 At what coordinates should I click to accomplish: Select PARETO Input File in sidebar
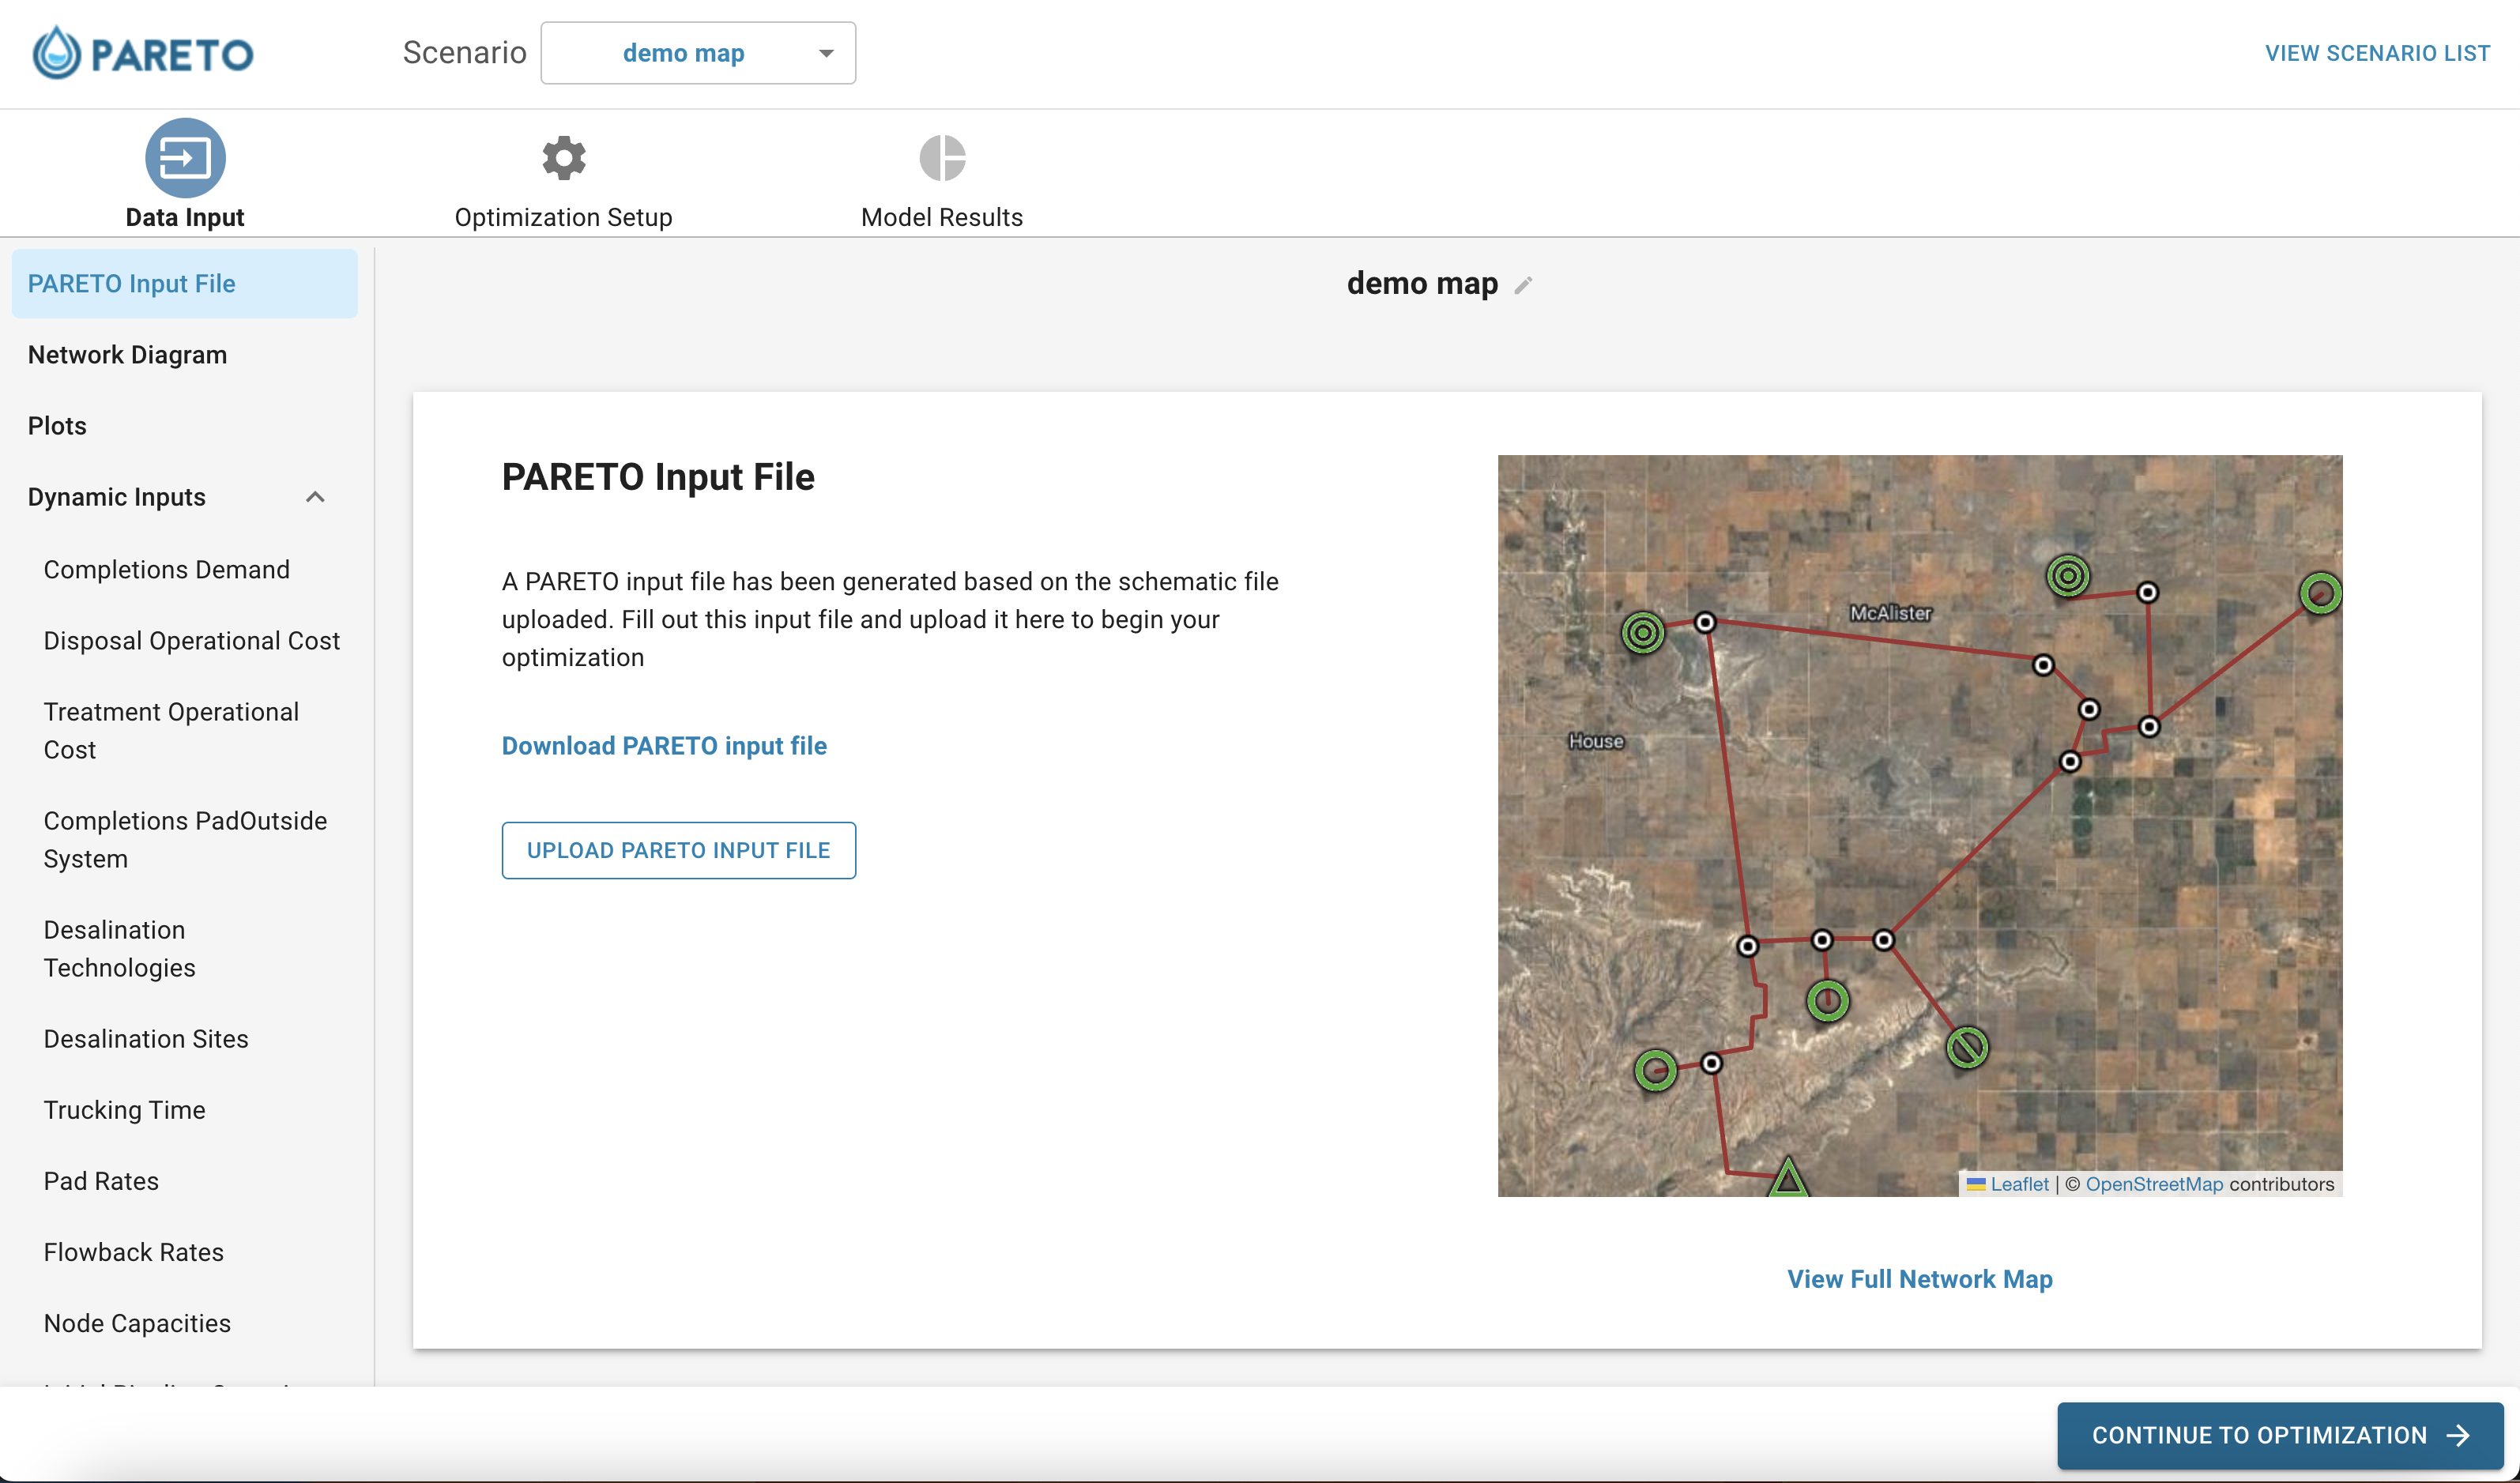pyautogui.click(x=185, y=284)
